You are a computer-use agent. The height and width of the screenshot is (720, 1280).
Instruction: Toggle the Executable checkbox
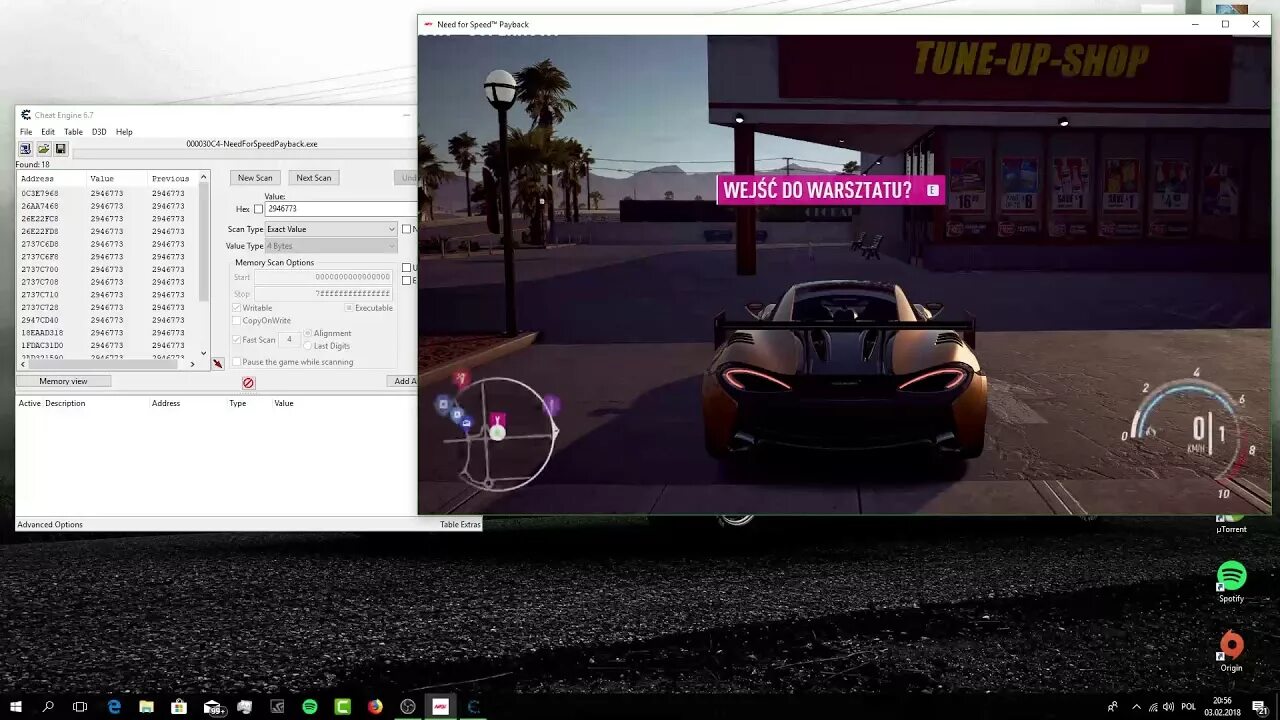pyautogui.click(x=349, y=308)
